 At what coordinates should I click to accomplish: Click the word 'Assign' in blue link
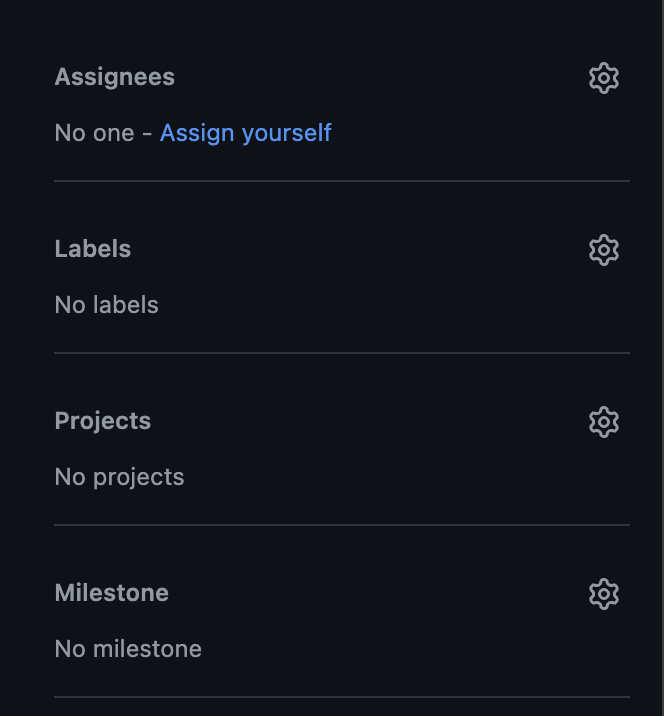[x=195, y=133]
